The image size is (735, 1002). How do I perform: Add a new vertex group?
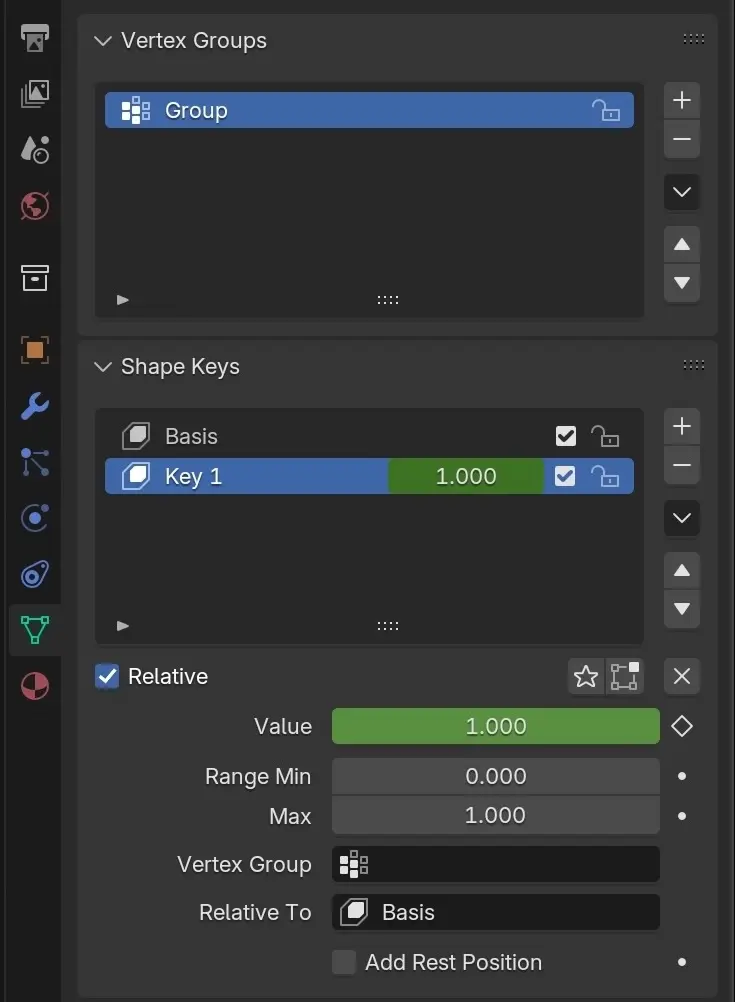(x=682, y=100)
